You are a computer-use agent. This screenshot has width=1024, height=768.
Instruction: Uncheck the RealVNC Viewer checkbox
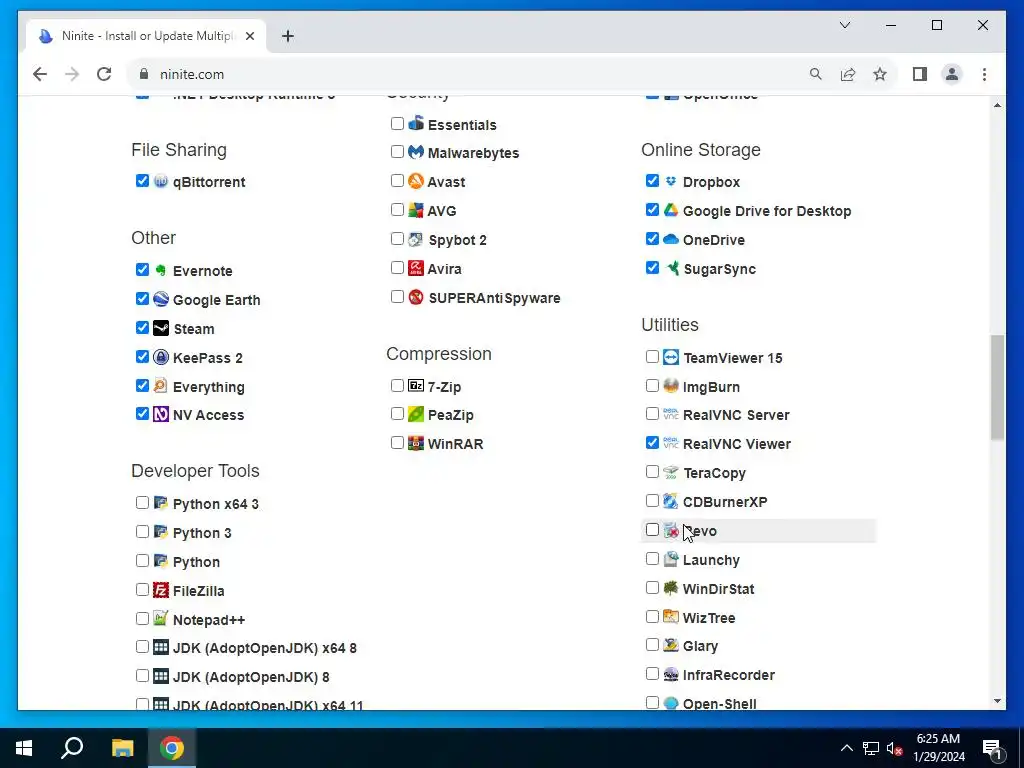(652, 443)
